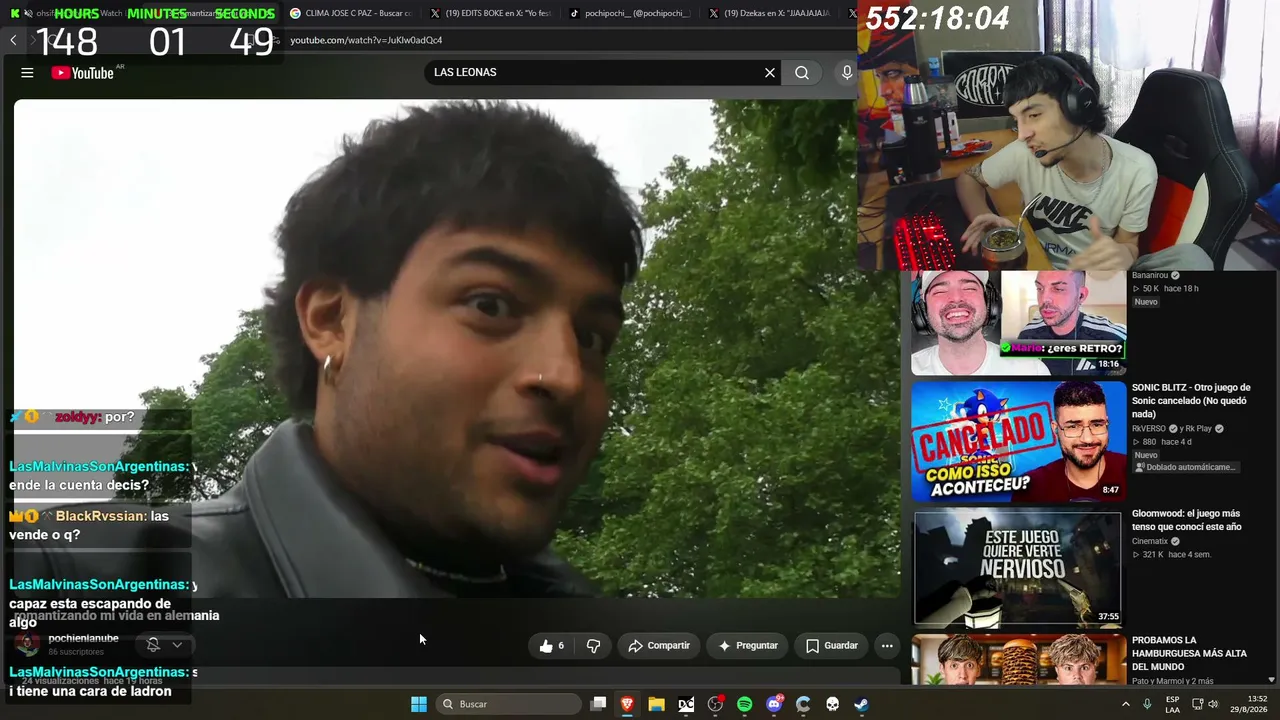Open the SONIC BLITZ video title
The width and height of the screenshot is (1280, 720).
[1191, 400]
